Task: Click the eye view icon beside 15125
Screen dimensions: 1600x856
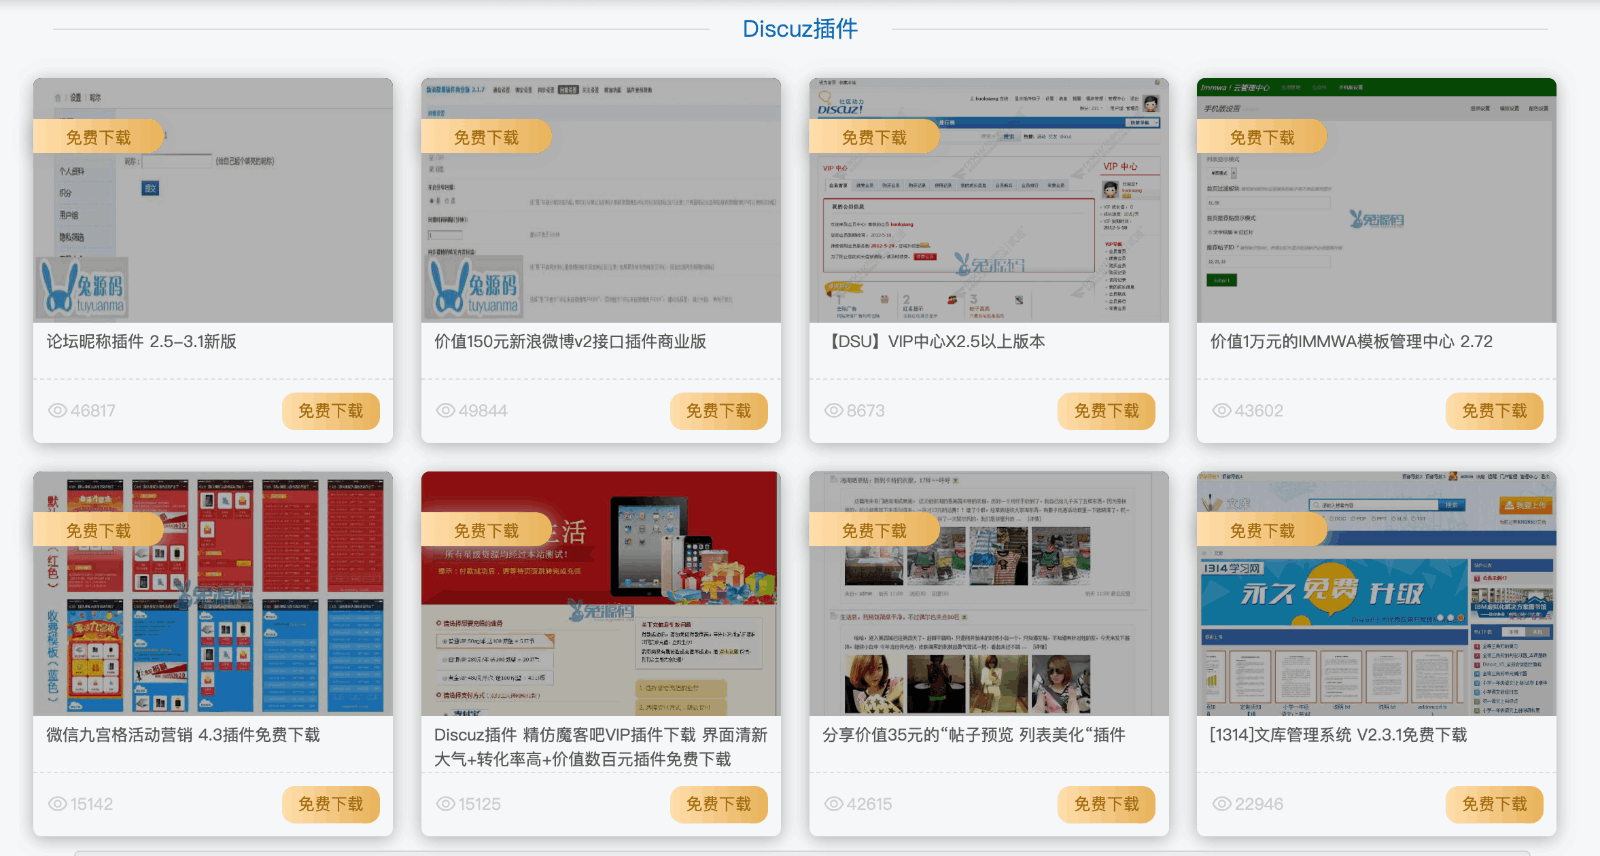Action: click(445, 804)
